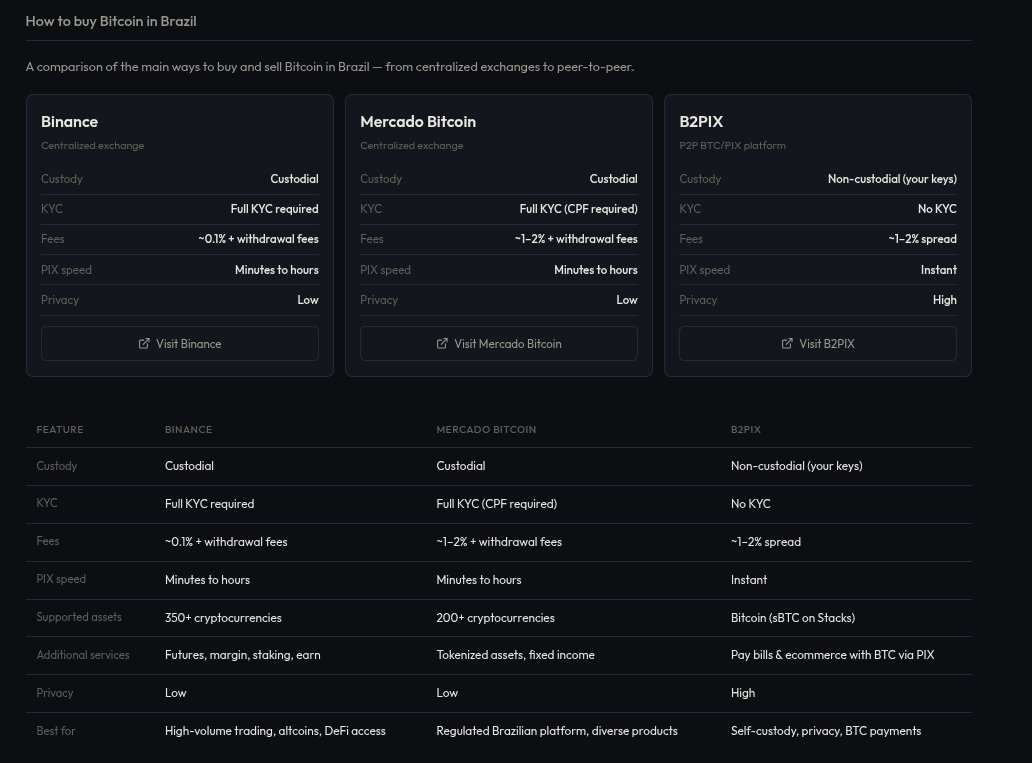
Task: Click 'Full KYC required' in the Binance card
Action: pos(274,209)
